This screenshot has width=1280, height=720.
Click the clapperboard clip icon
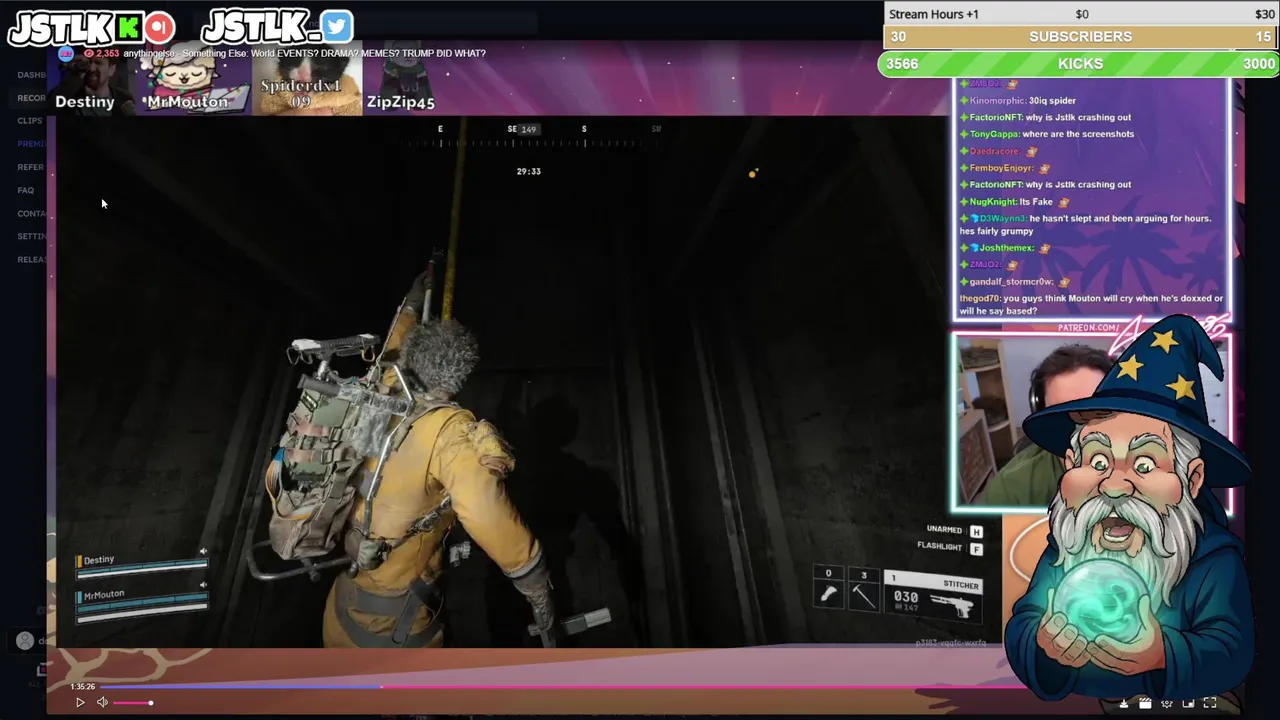pyautogui.click(x=1145, y=703)
